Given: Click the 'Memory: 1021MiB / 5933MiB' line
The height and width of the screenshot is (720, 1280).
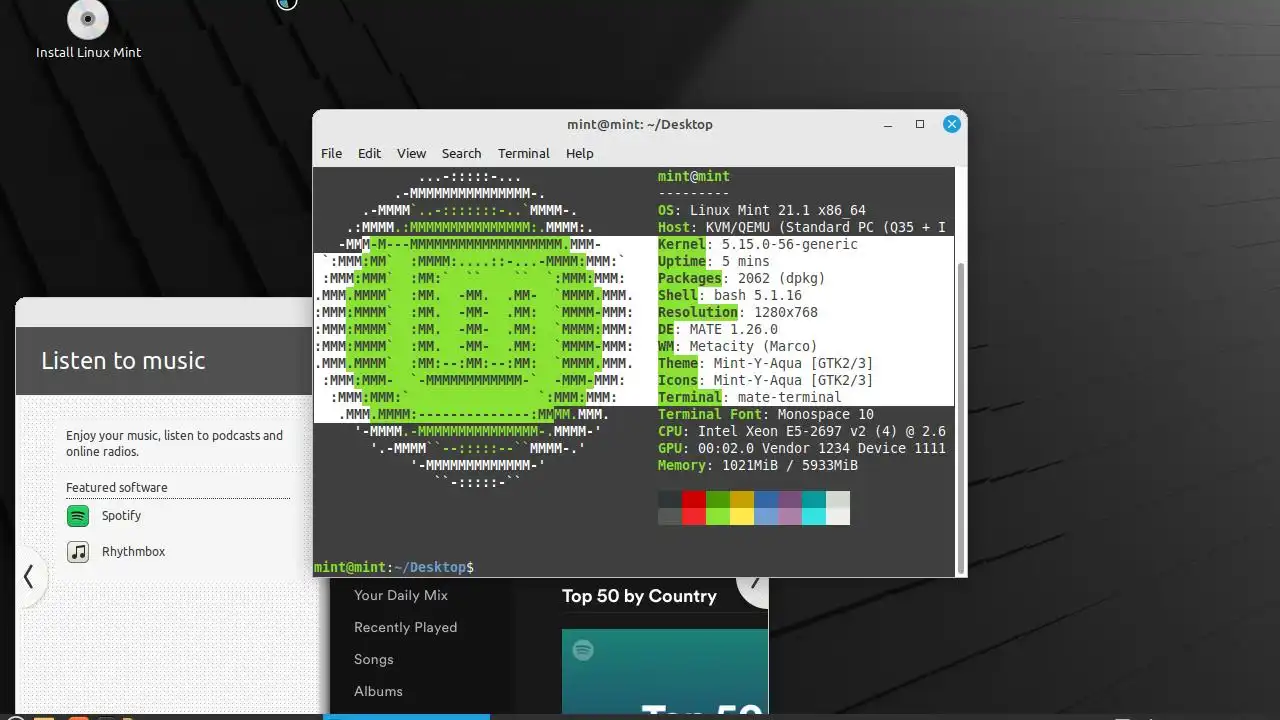Looking at the screenshot, I should [758, 465].
